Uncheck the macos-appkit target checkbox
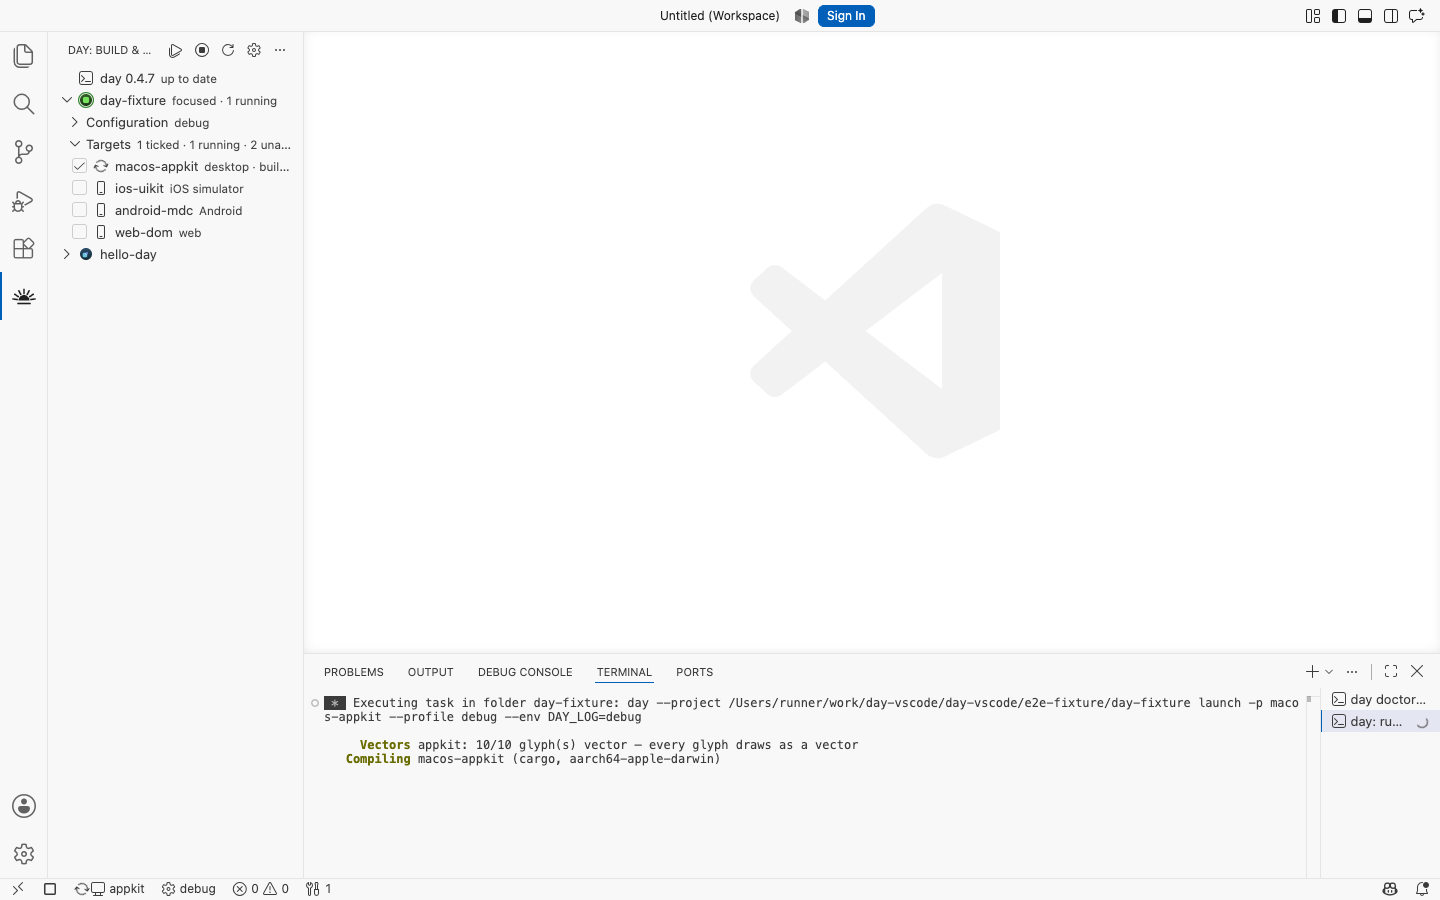The height and width of the screenshot is (900, 1440). pos(80,166)
